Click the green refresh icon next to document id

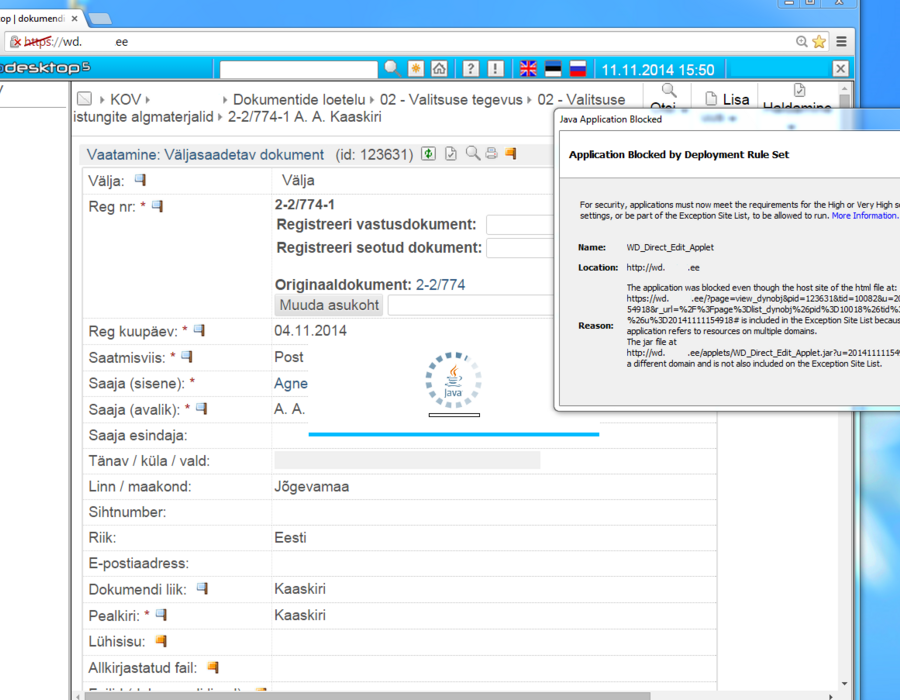(428, 153)
